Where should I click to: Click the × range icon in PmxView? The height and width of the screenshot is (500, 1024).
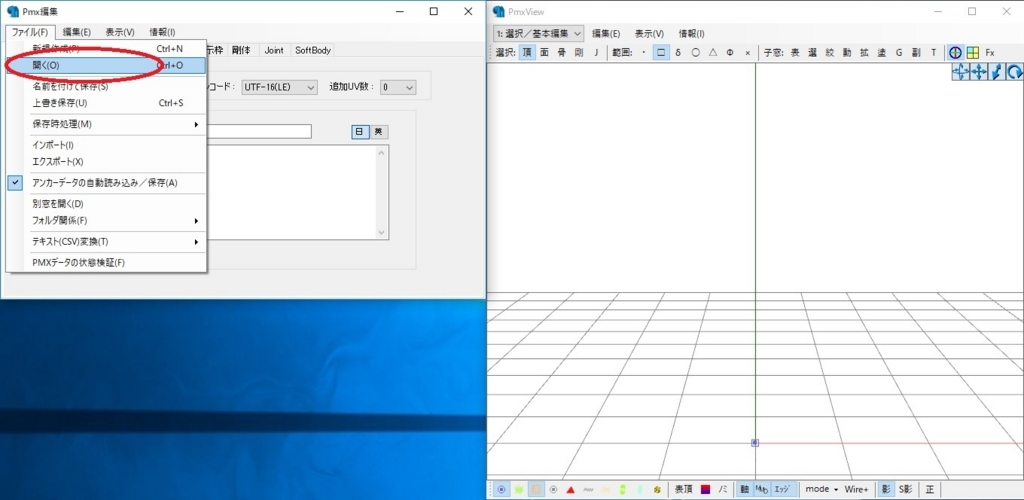coord(747,53)
